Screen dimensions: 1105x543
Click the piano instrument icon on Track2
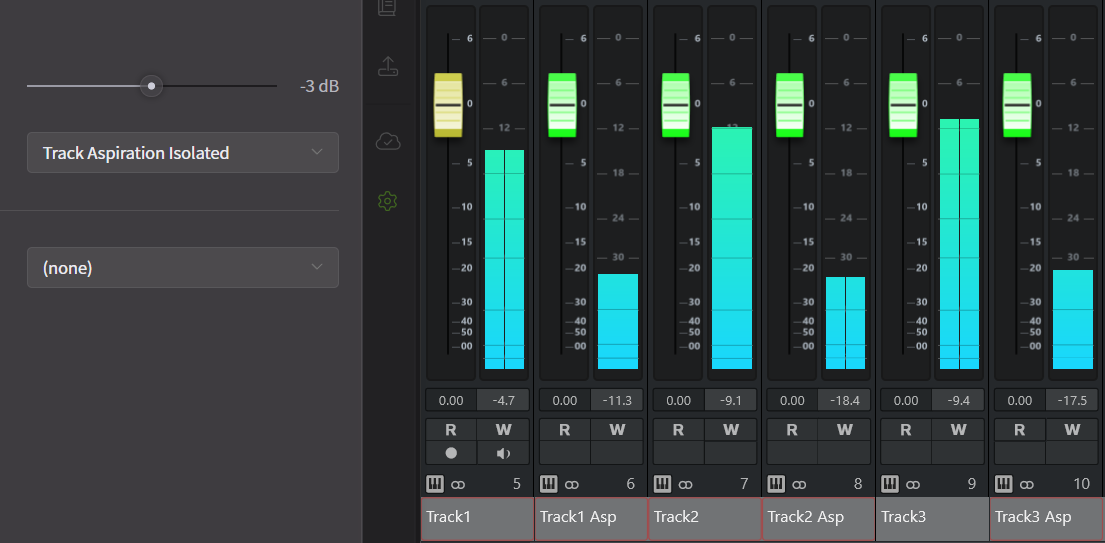click(x=662, y=484)
